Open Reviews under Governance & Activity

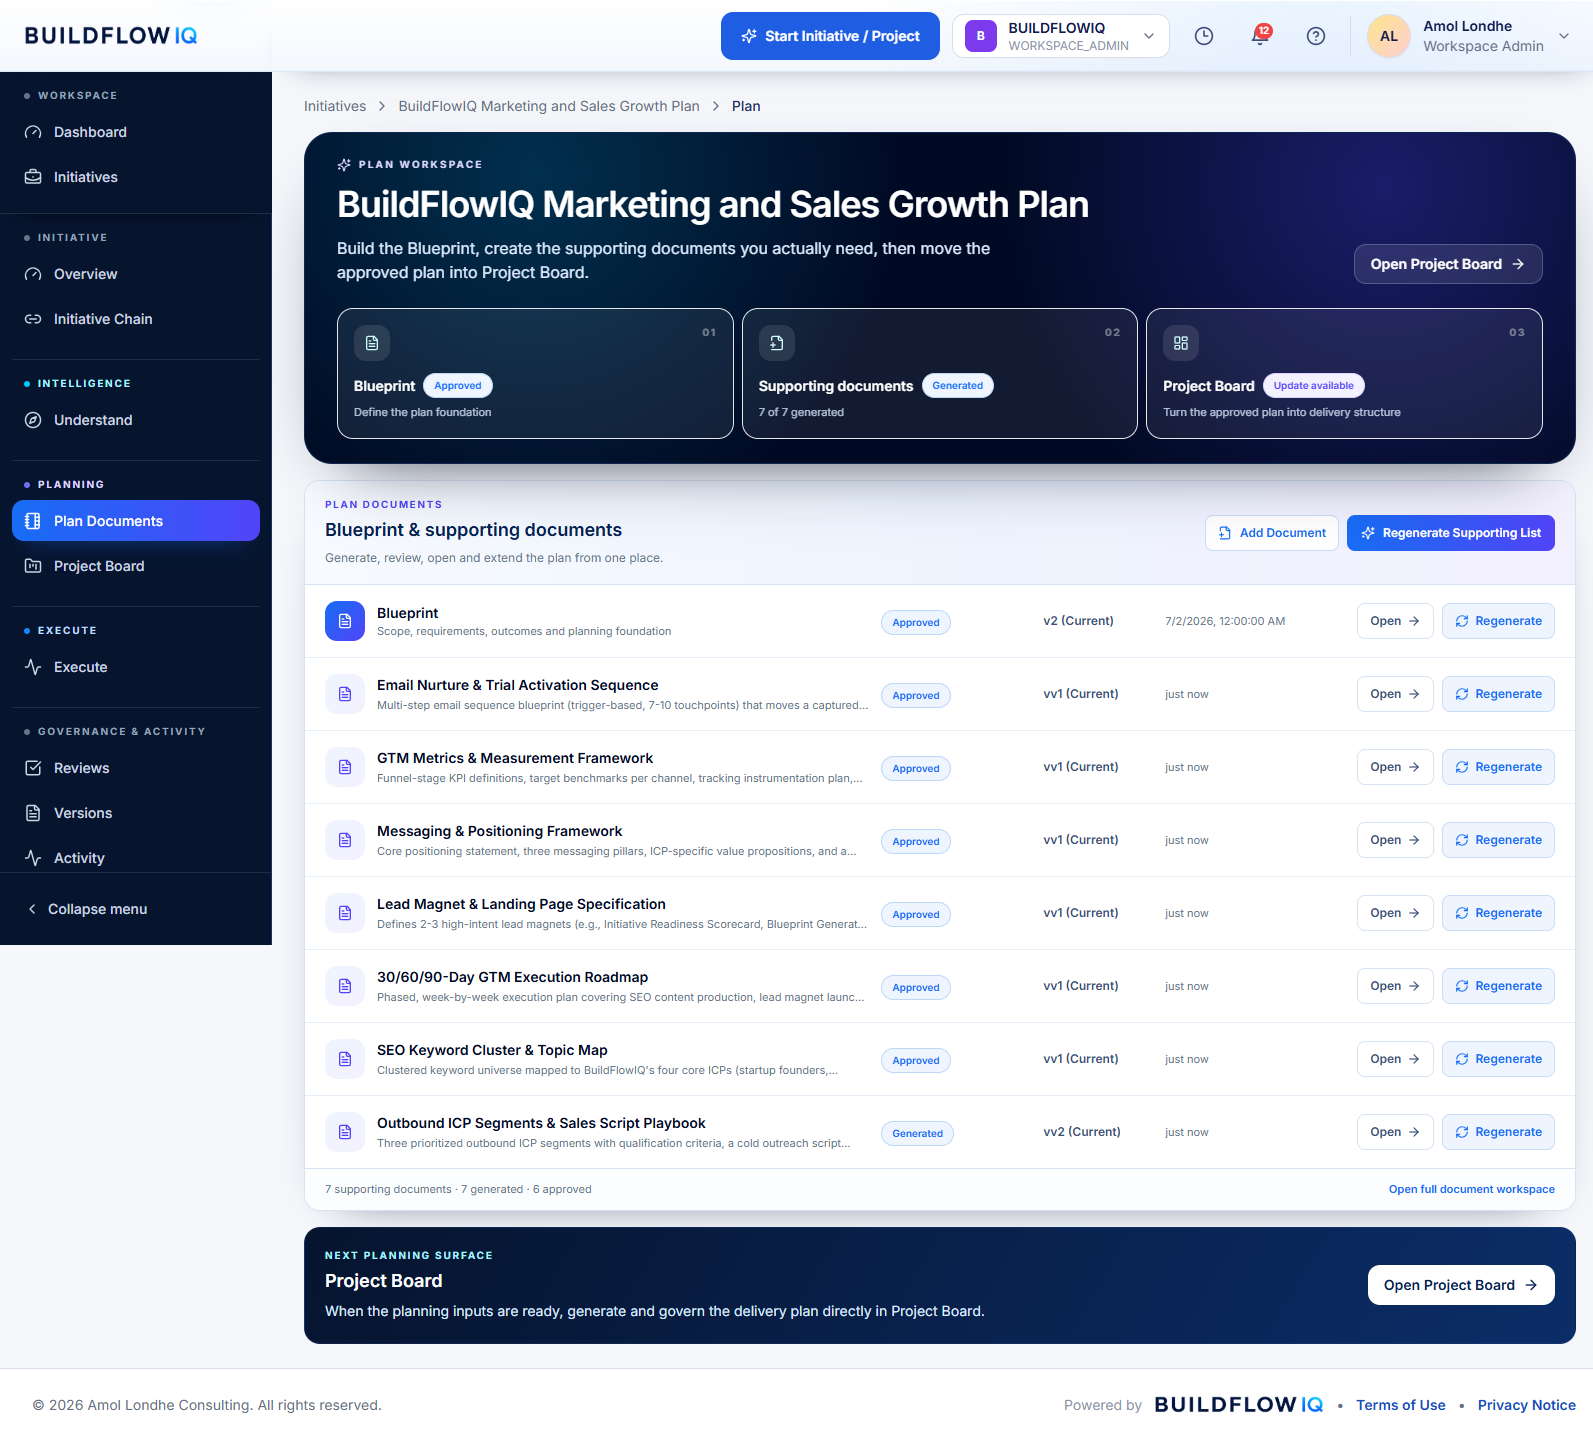coord(136,768)
